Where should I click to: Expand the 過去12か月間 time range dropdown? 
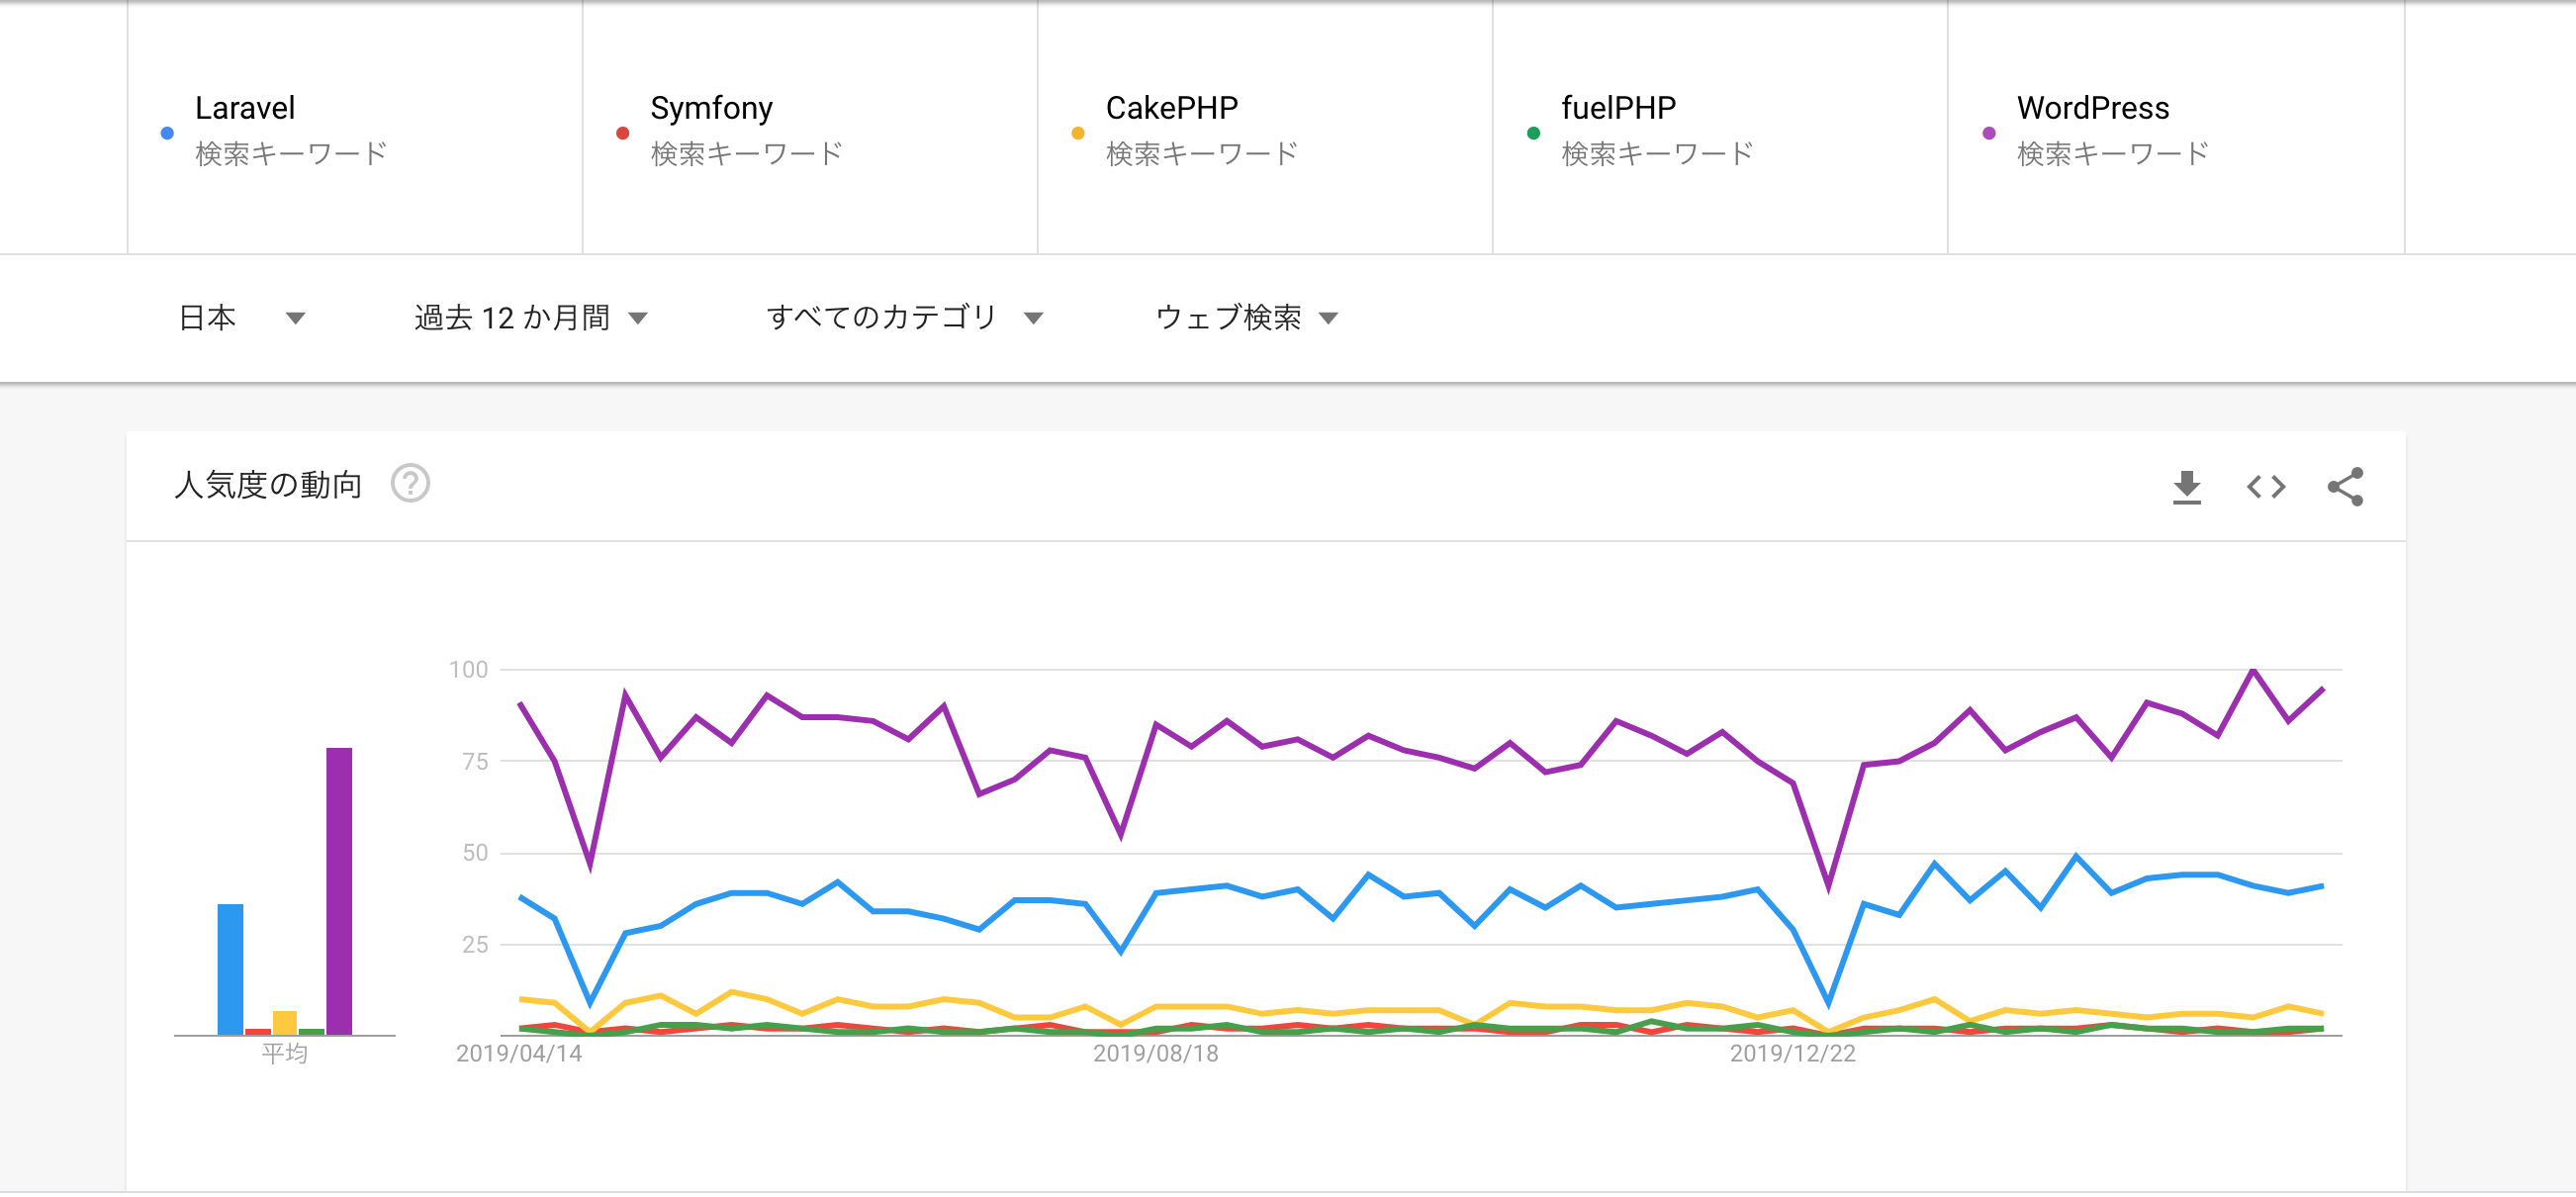(x=530, y=317)
